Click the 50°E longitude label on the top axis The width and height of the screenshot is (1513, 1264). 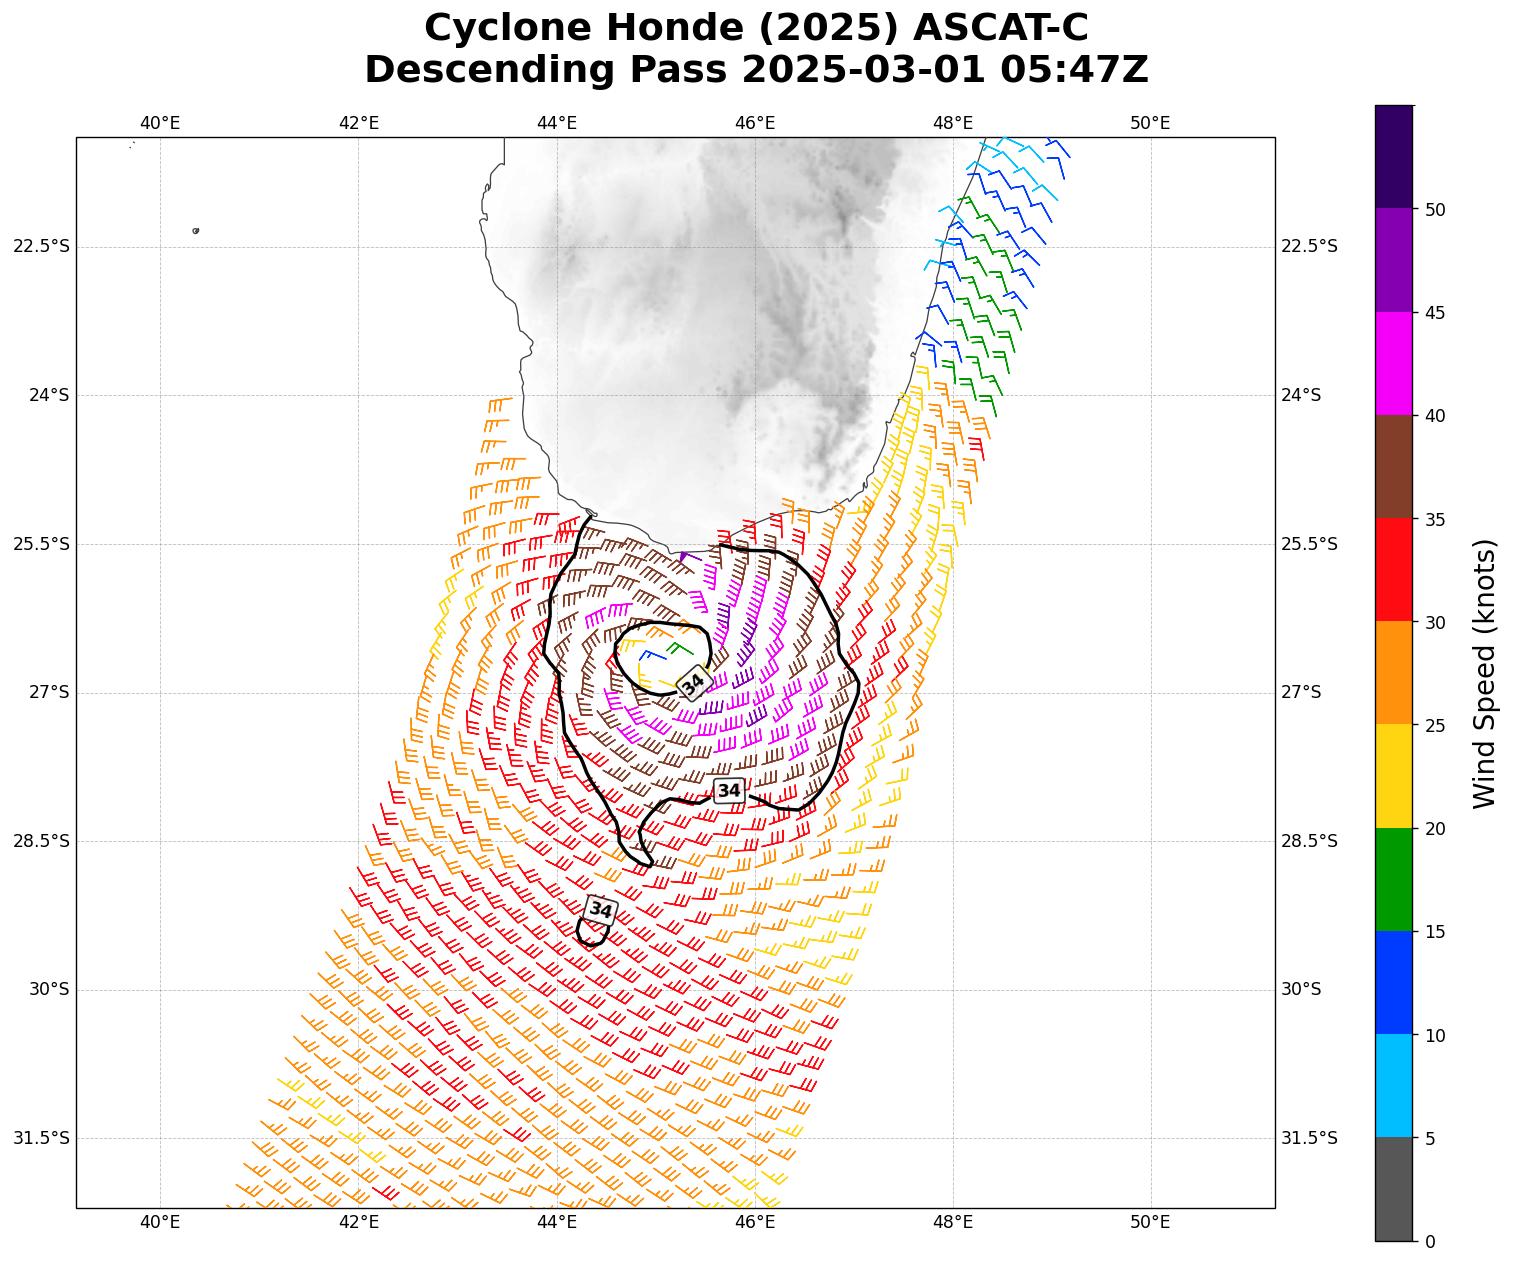click(x=1150, y=123)
